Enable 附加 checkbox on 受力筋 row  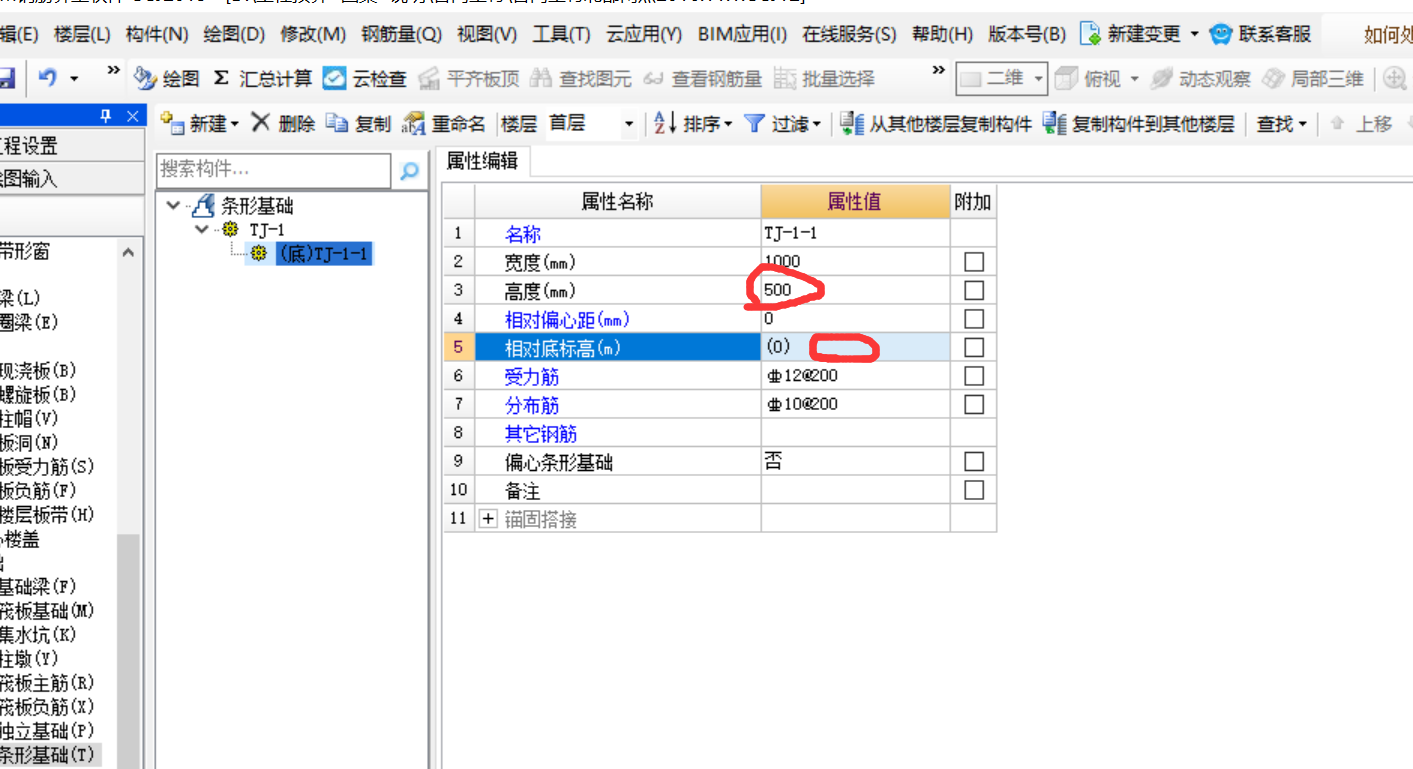tap(973, 376)
